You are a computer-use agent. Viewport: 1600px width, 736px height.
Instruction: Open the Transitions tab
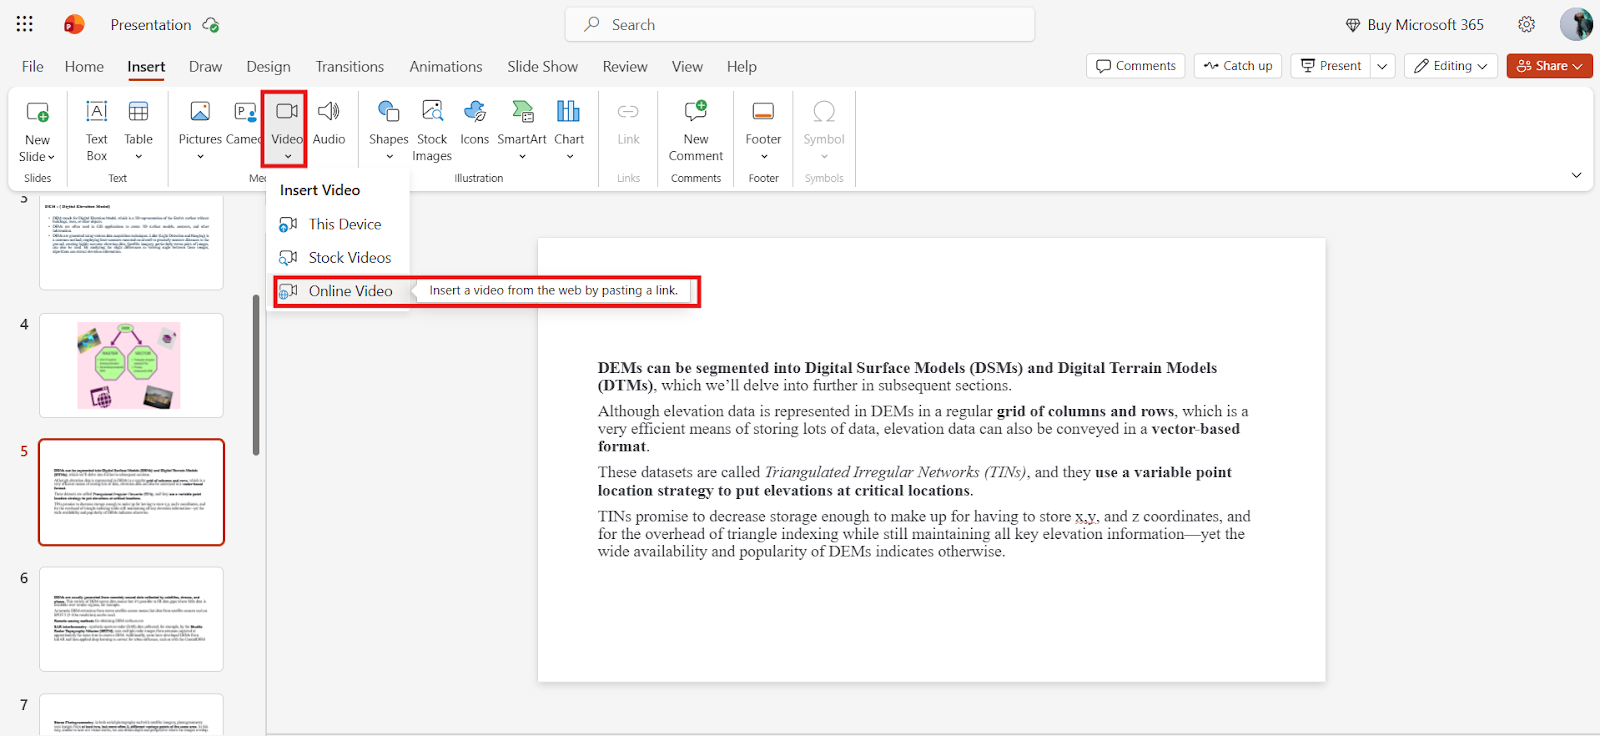coord(350,66)
